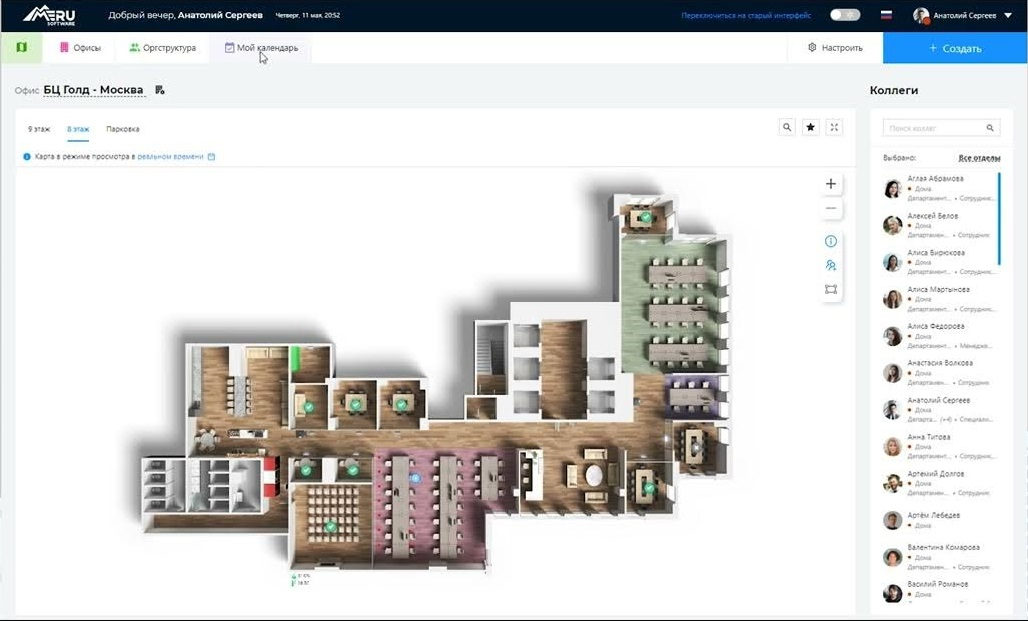Image resolution: width=1028 pixels, height=621 pixels.
Task: Open the Russian flag language selector
Action: (x=885, y=16)
